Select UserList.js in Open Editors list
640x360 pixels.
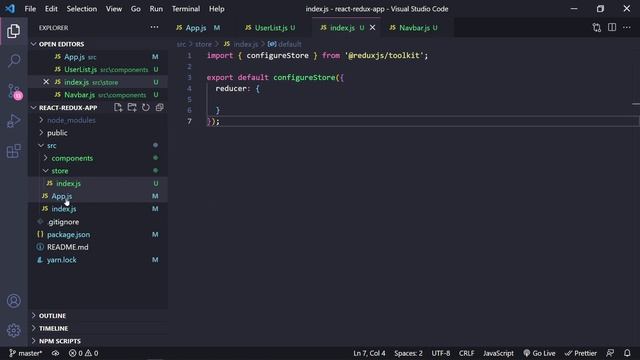click(x=98, y=69)
